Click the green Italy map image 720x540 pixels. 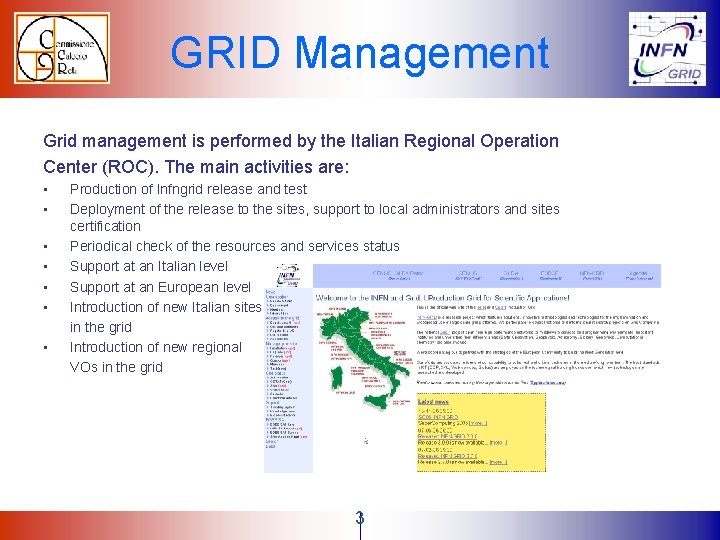pyautogui.click(x=363, y=358)
